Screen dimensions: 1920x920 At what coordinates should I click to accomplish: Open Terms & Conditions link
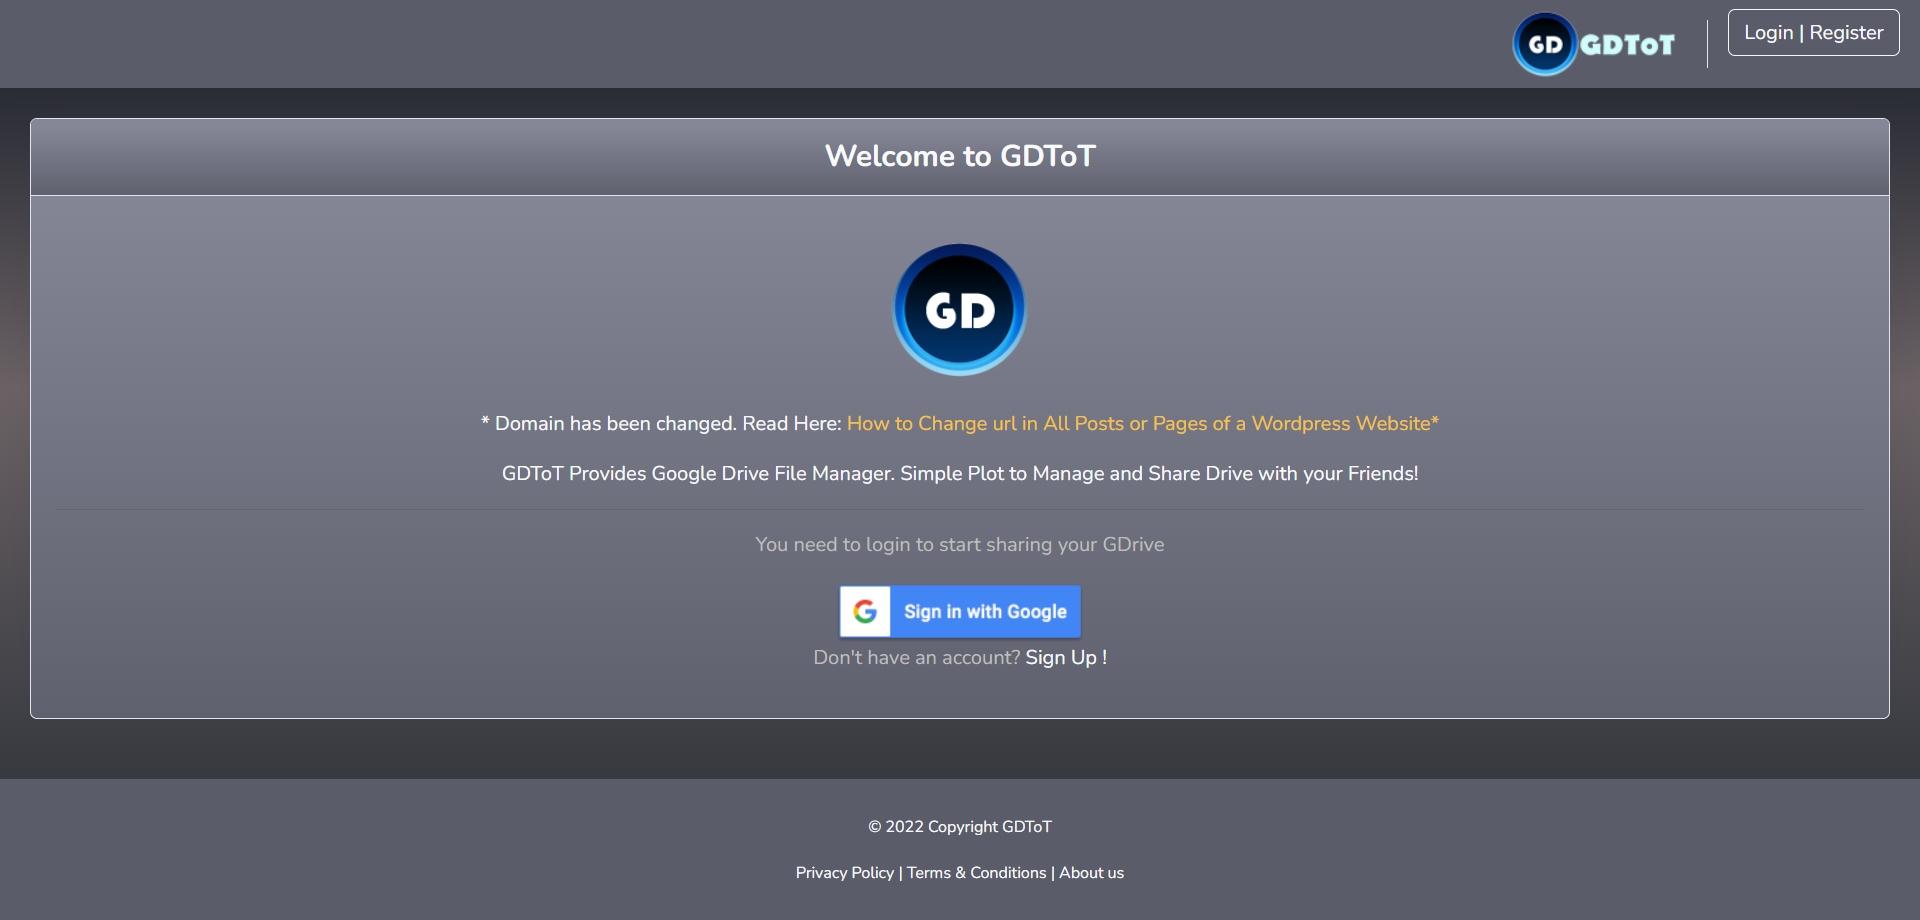point(976,872)
